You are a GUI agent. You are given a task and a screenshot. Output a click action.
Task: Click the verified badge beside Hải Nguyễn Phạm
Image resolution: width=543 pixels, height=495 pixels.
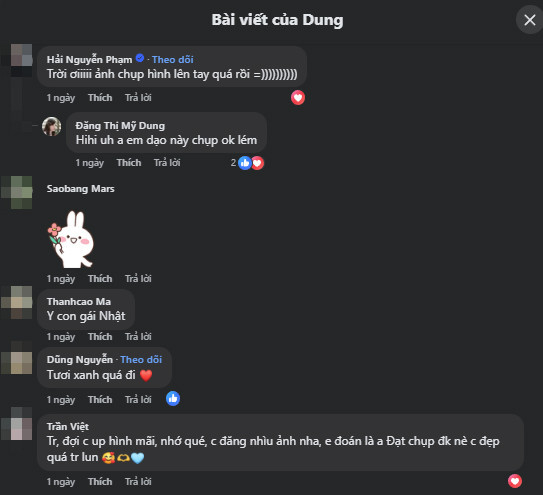click(x=140, y=58)
